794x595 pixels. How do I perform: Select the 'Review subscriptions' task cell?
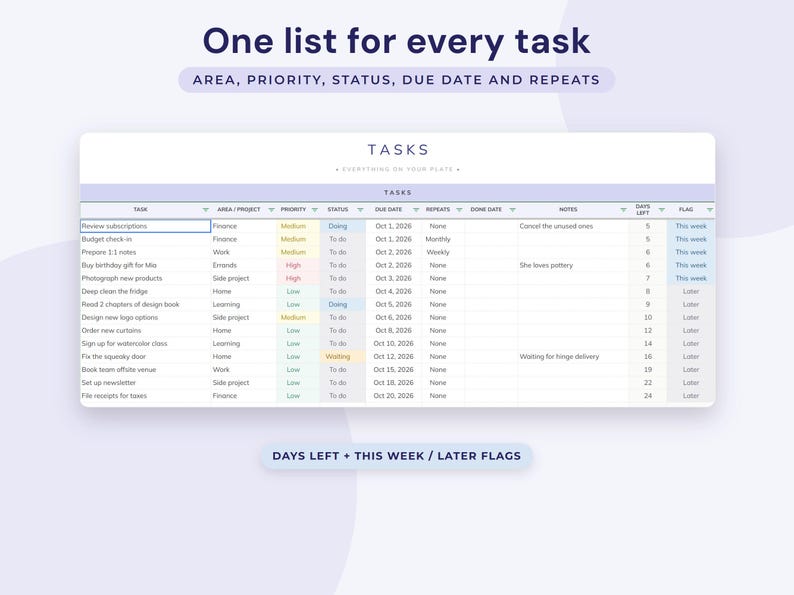click(145, 226)
